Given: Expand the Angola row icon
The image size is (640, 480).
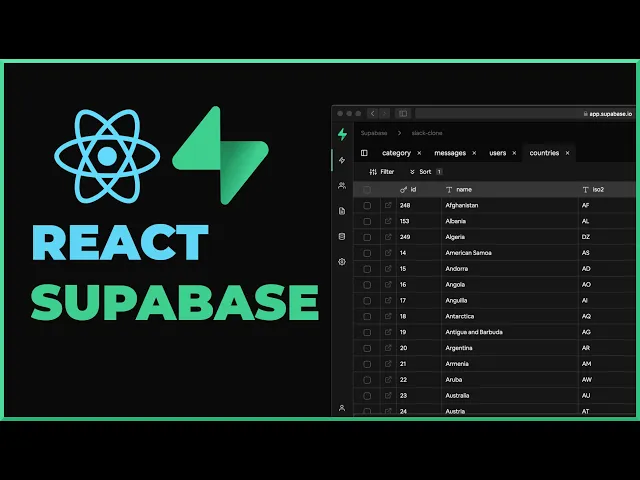Looking at the screenshot, I should [x=388, y=284].
